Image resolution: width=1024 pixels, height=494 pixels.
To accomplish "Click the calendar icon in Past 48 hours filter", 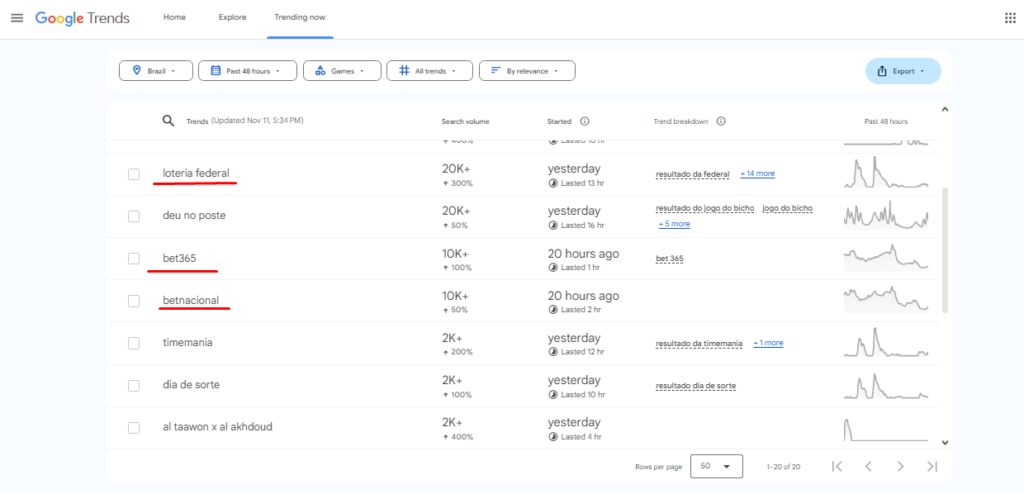I will point(216,71).
